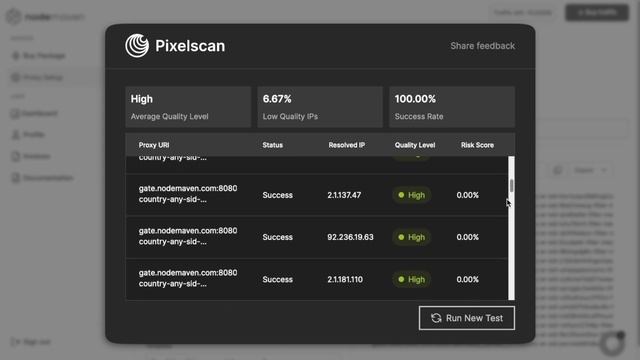
Task: Click Success status in the 2.1.137.47 row
Action: (278, 195)
